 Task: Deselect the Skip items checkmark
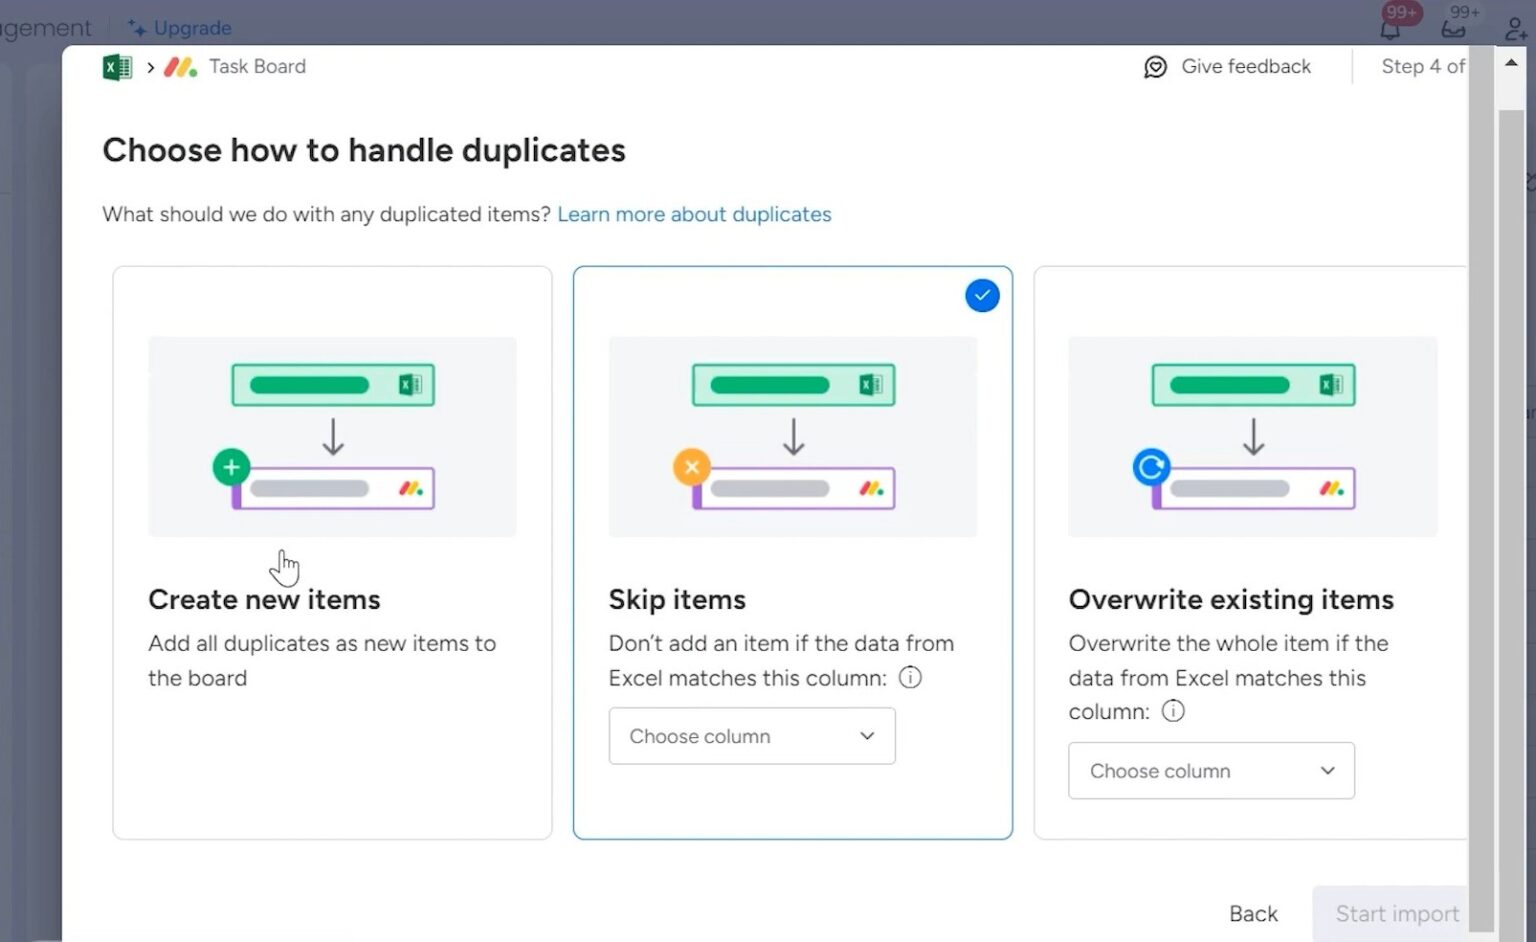[x=981, y=295]
